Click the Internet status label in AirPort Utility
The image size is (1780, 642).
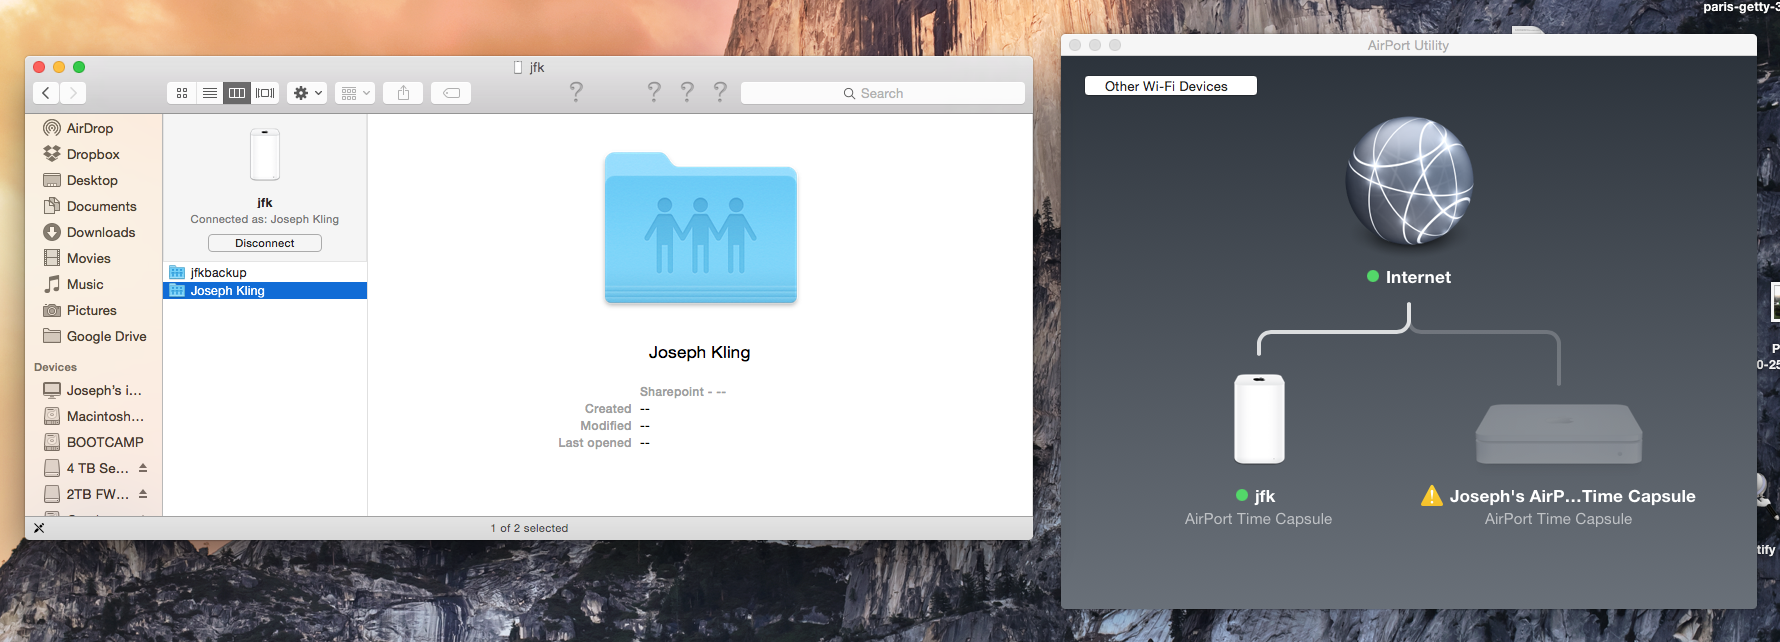coord(1418,277)
